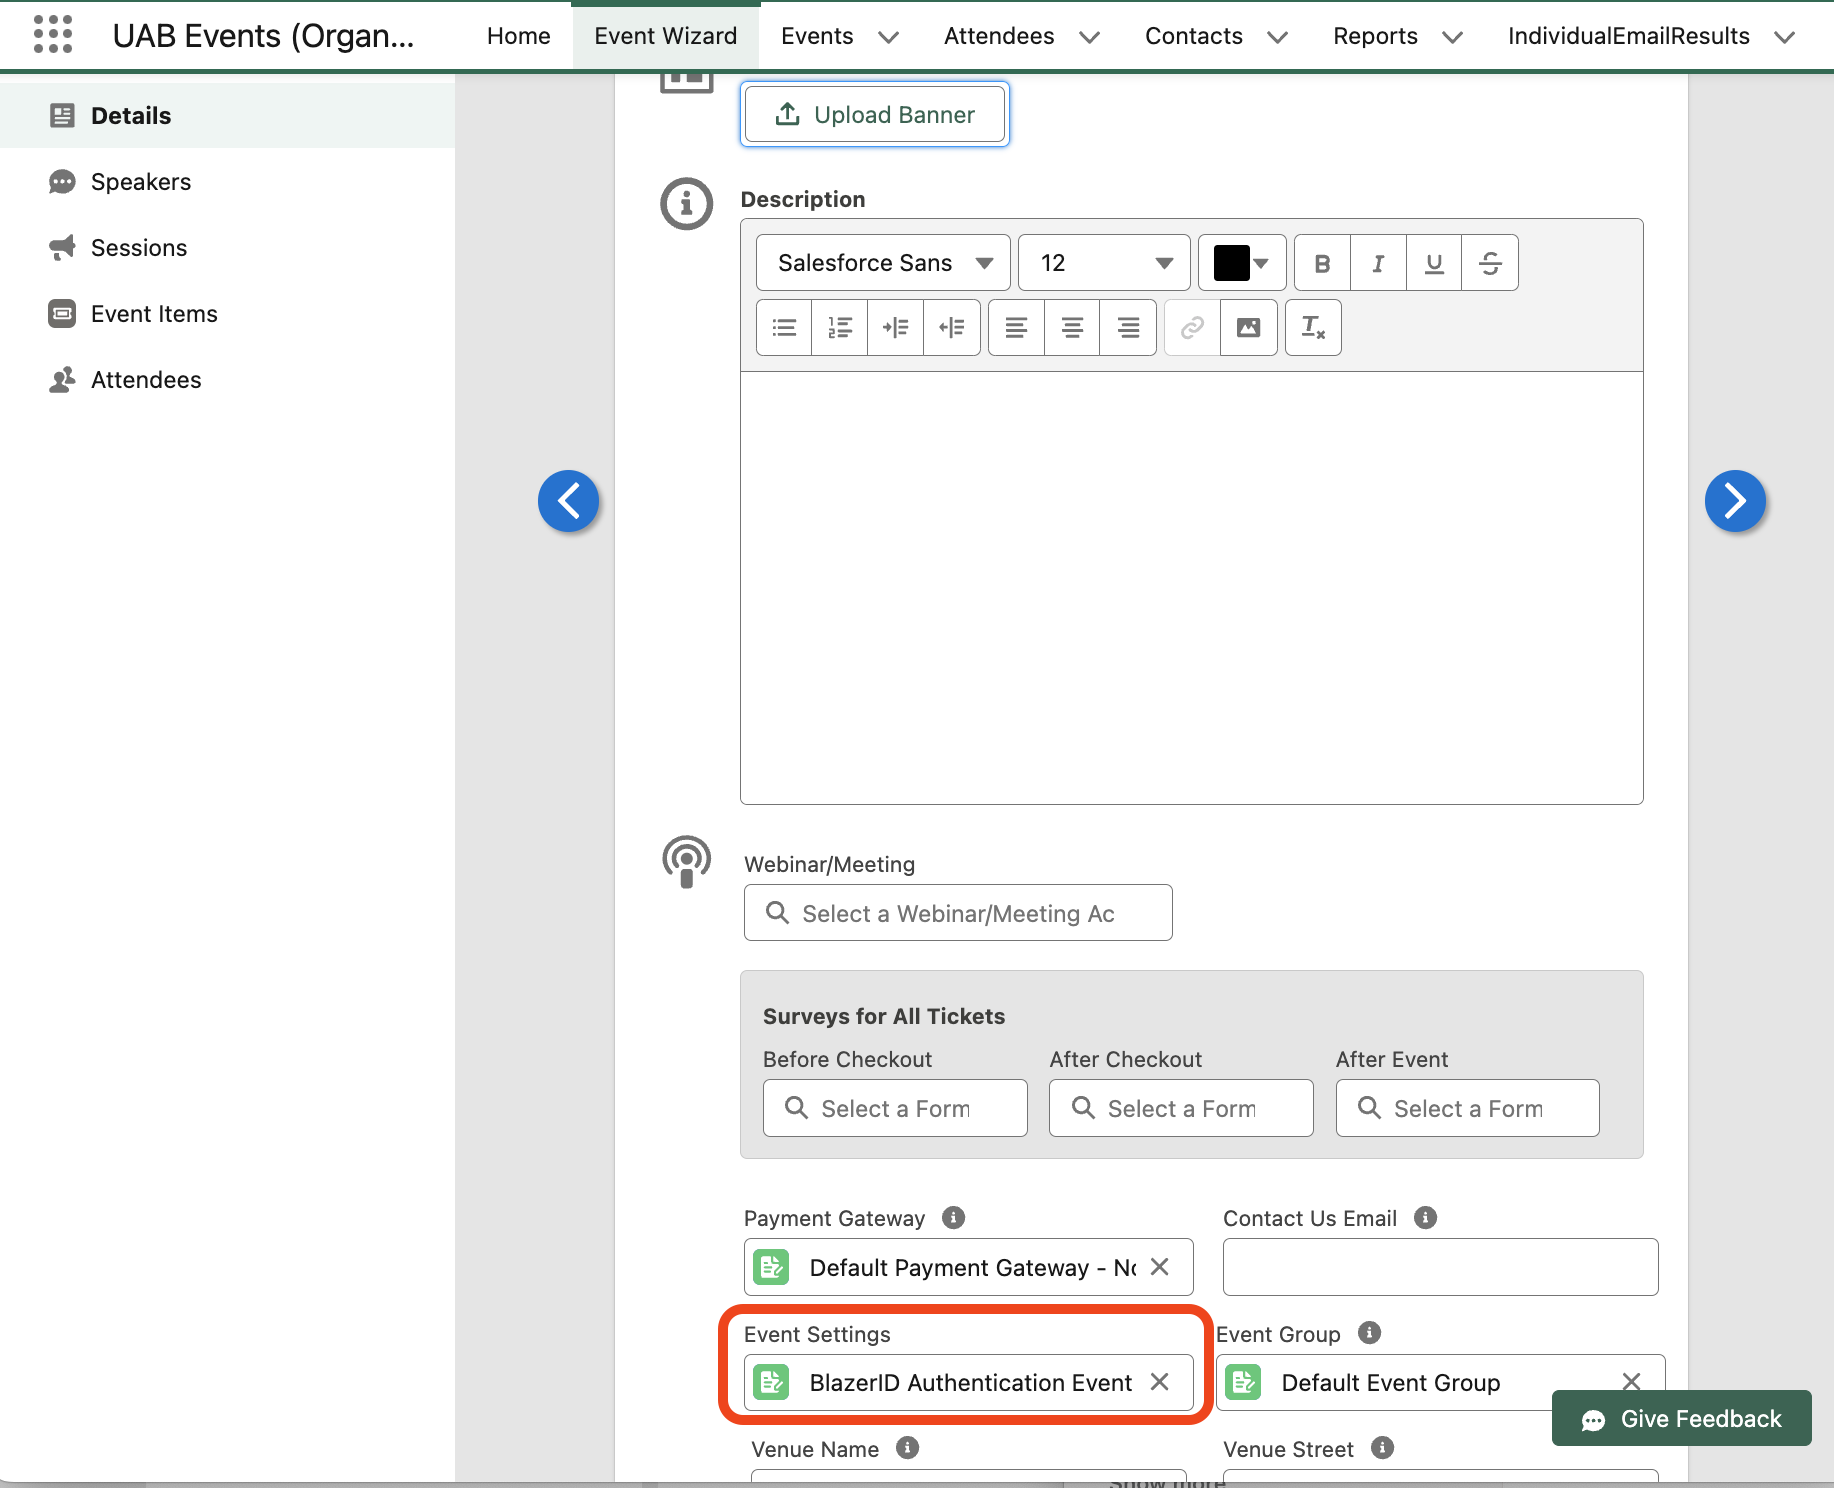Switch to the Event Wizard tab
Image resolution: width=1834 pixels, height=1488 pixels.
[665, 36]
